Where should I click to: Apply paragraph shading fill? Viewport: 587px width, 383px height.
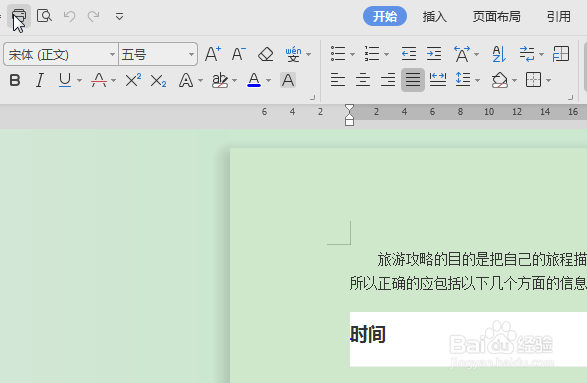[x=499, y=80]
